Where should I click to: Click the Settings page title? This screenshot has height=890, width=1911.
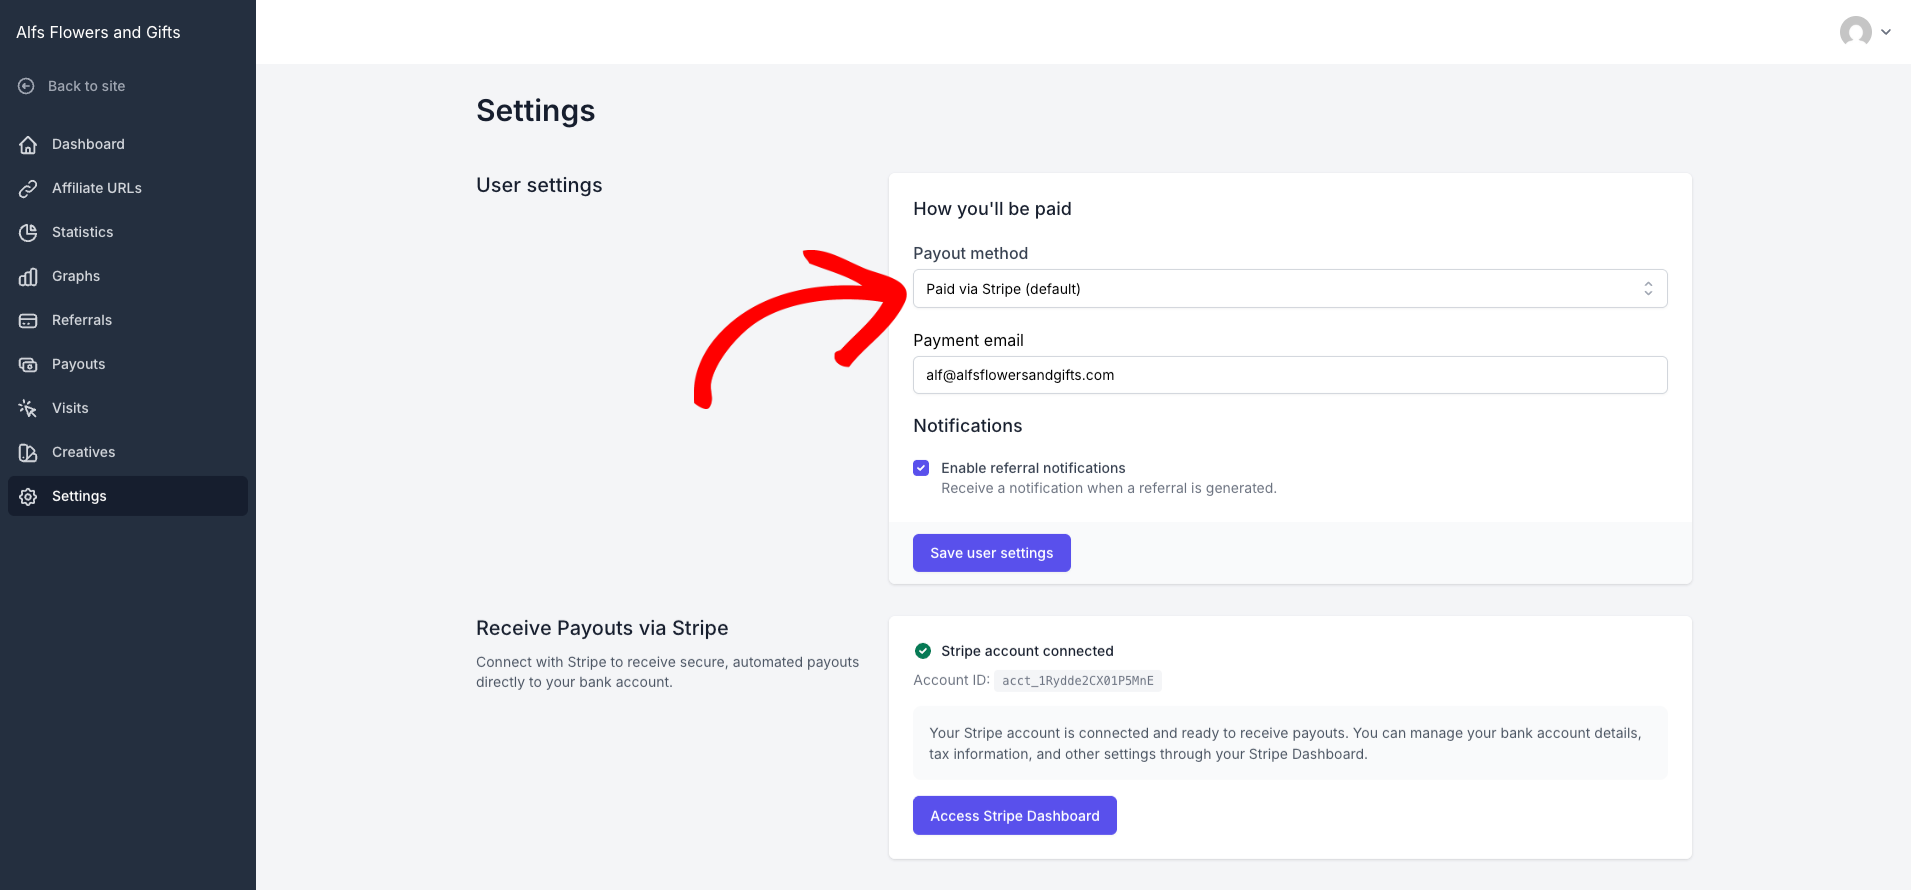pos(535,111)
